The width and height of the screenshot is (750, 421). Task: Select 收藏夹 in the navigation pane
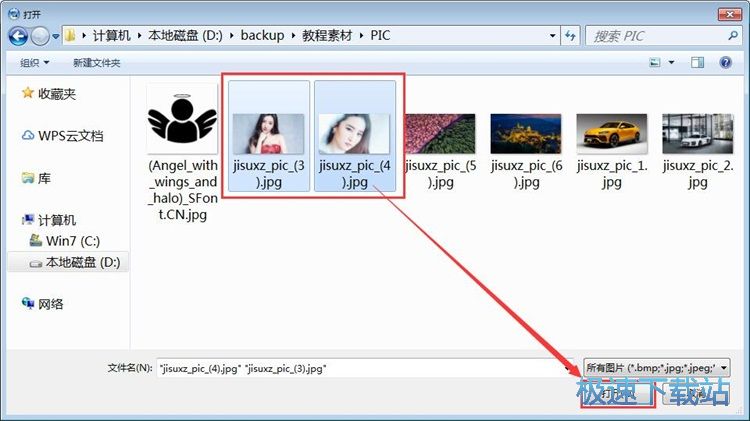[57, 94]
